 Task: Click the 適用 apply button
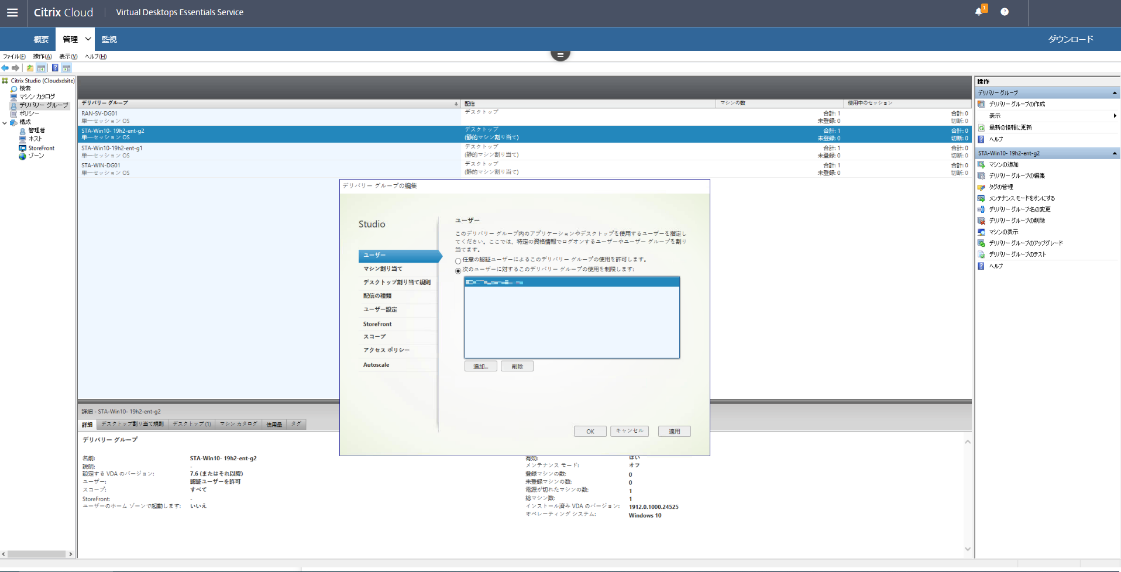[674, 432]
